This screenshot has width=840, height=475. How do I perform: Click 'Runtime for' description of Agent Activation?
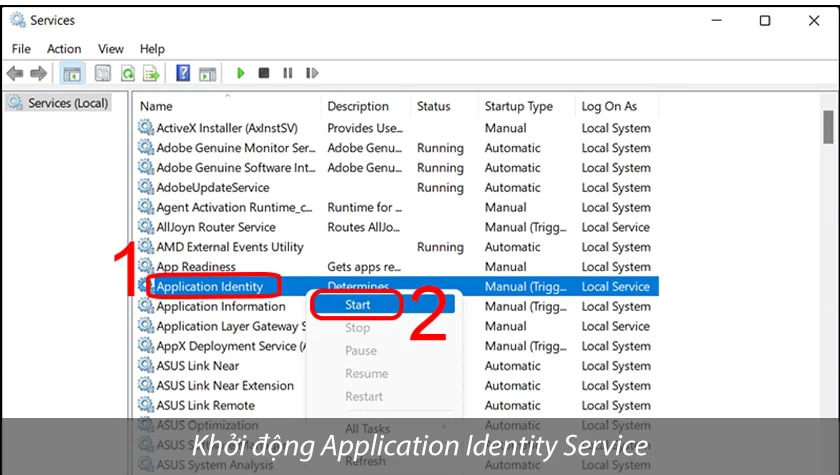pyautogui.click(x=364, y=207)
